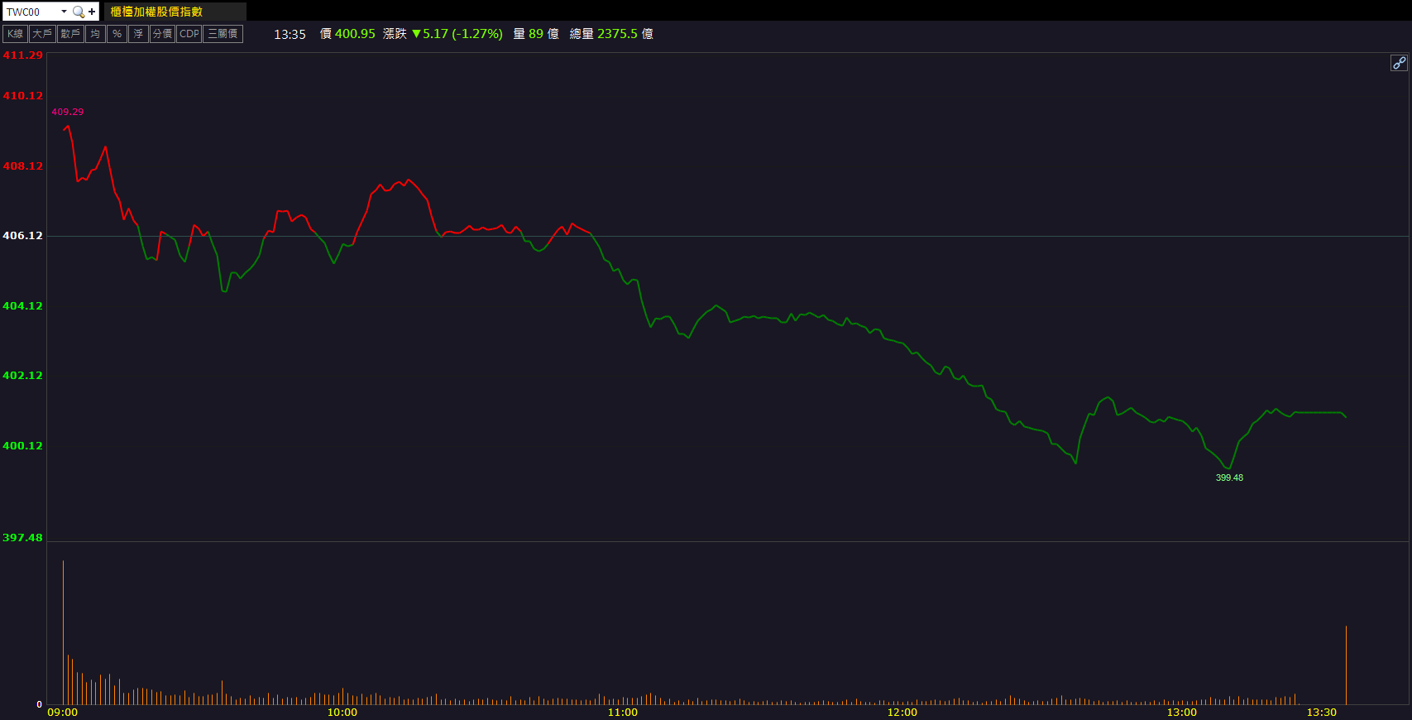Click the price value 400.95
The height and width of the screenshot is (720, 1412).
click(x=355, y=34)
